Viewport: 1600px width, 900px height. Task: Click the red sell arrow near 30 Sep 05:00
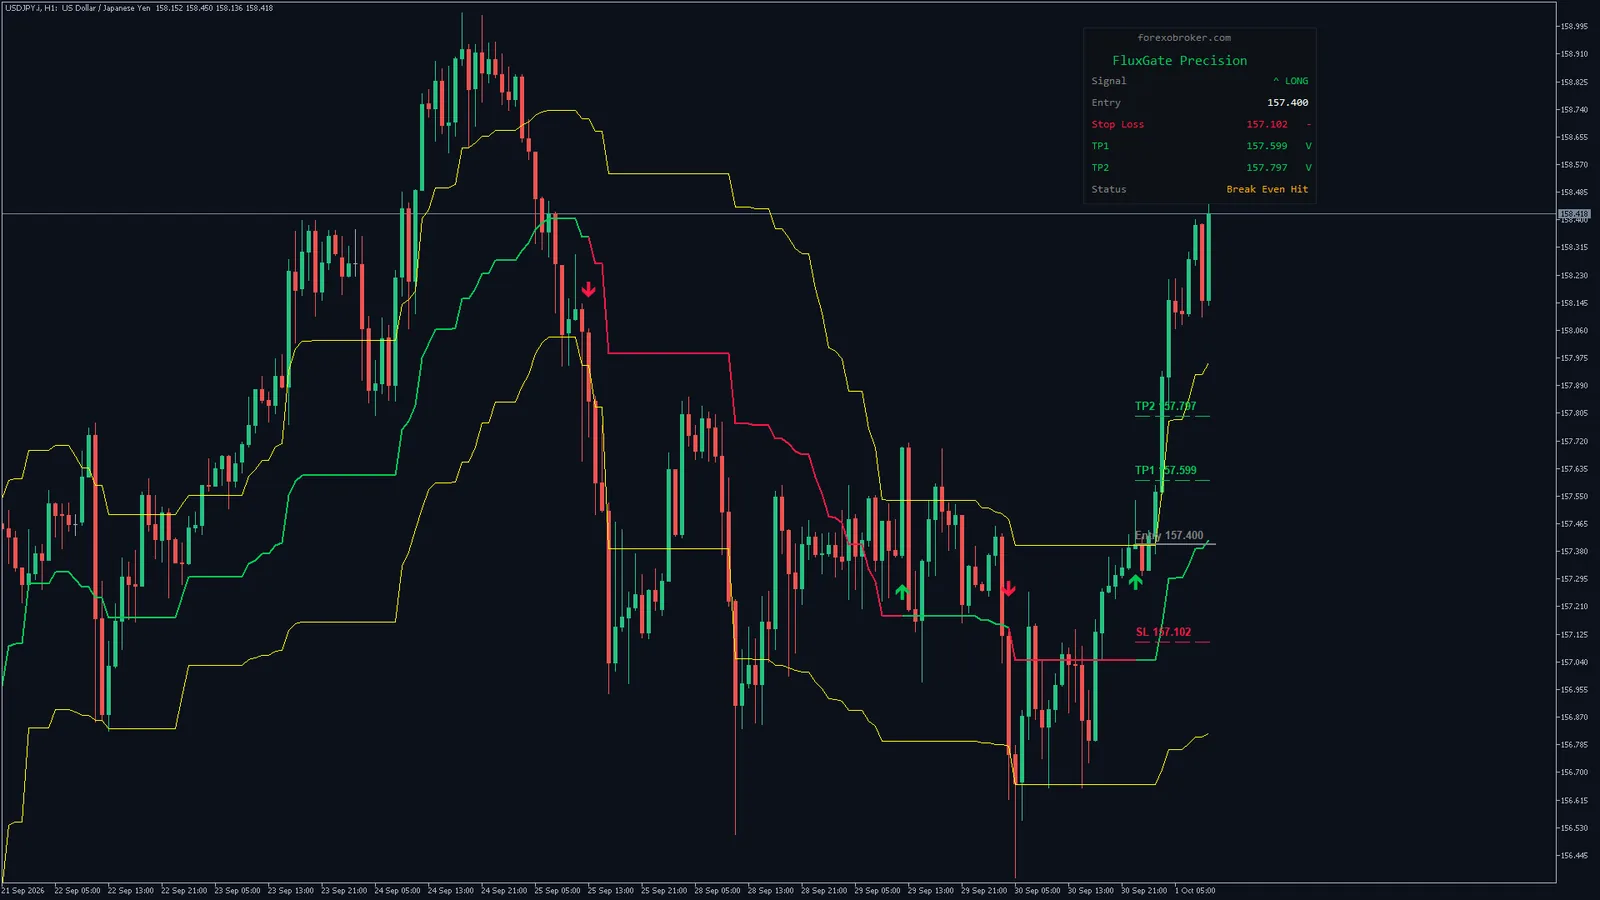[1008, 589]
